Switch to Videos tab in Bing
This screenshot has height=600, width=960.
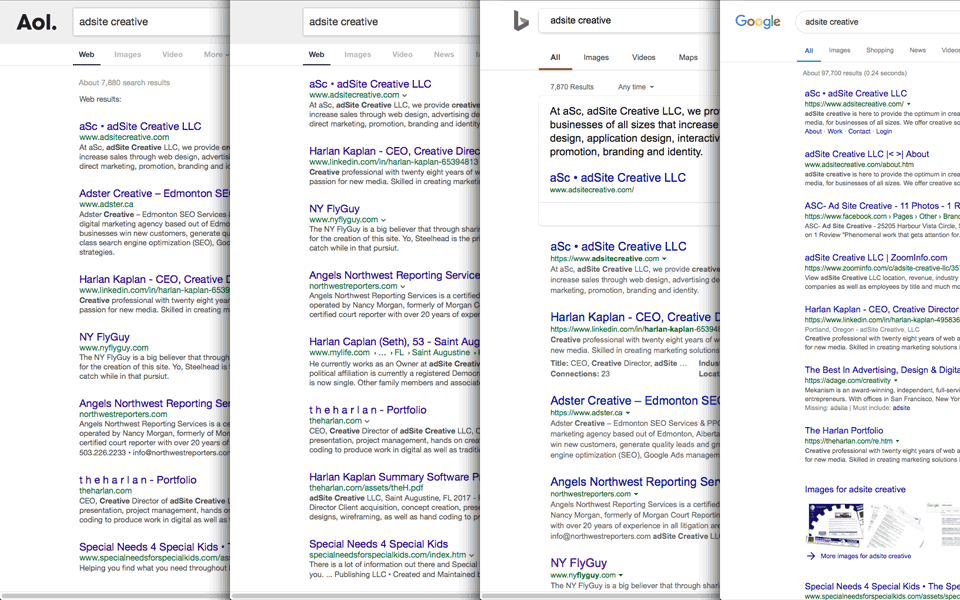point(643,57)
